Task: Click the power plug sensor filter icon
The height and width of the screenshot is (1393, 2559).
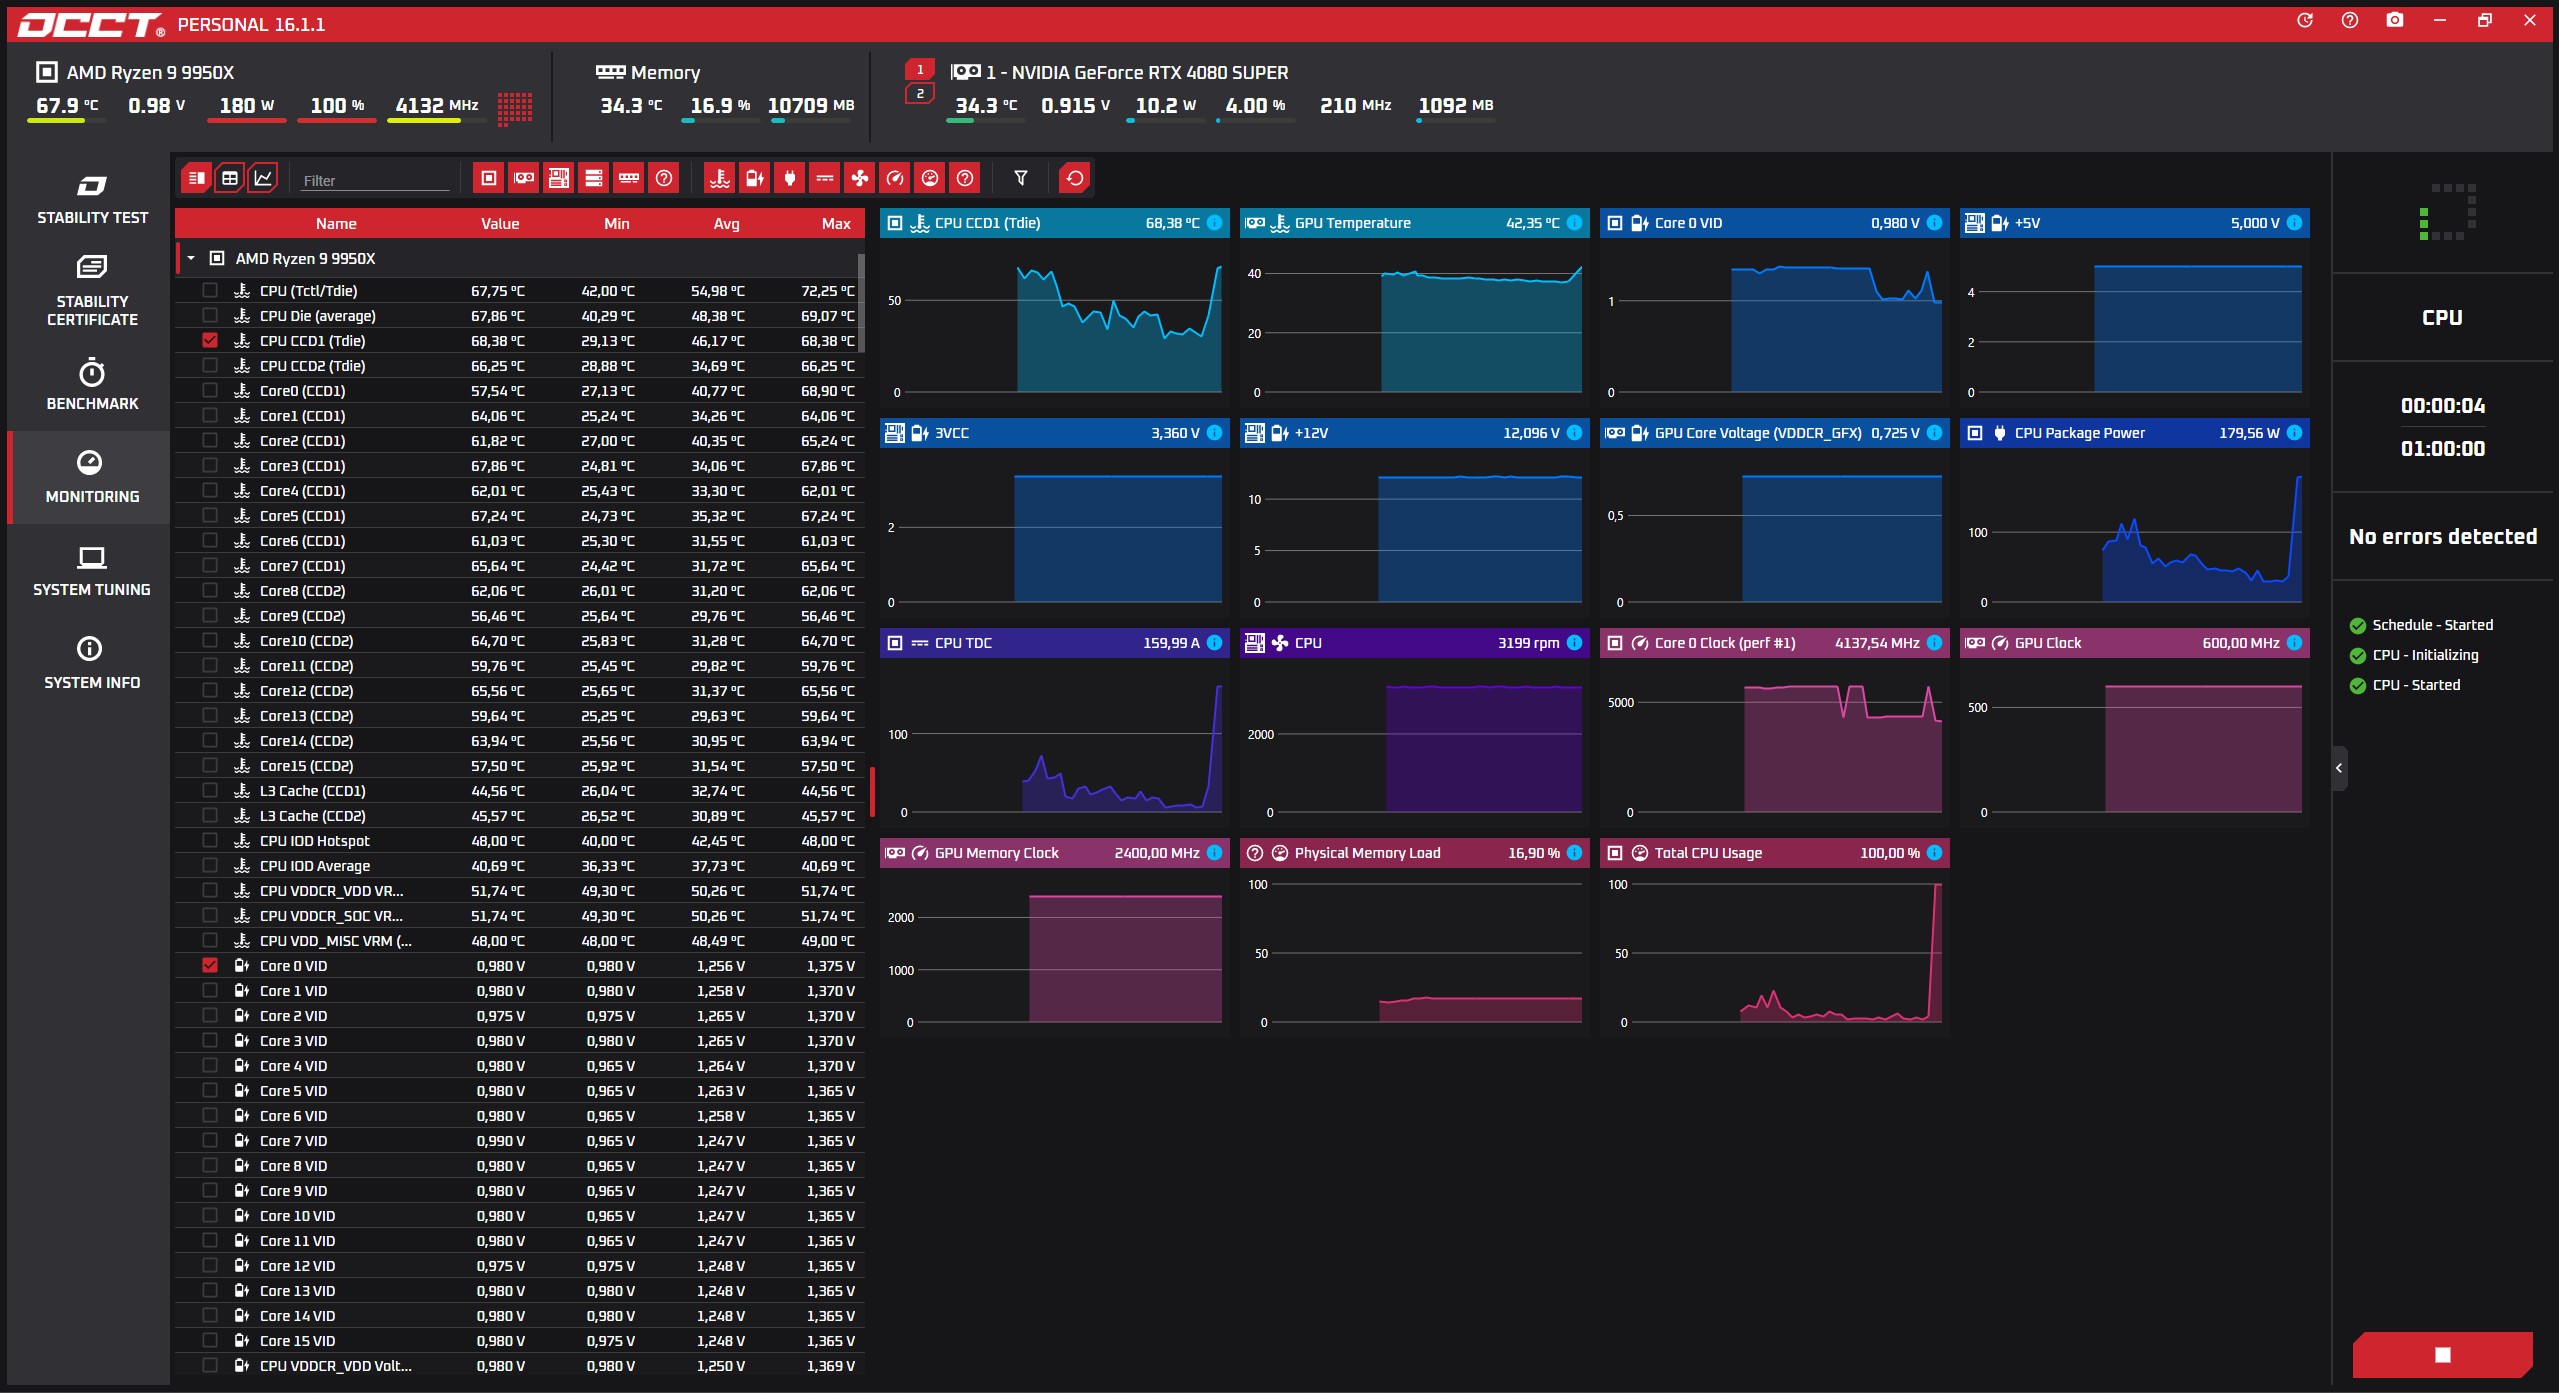Action: pyautogui.click(x=790, y=179)
